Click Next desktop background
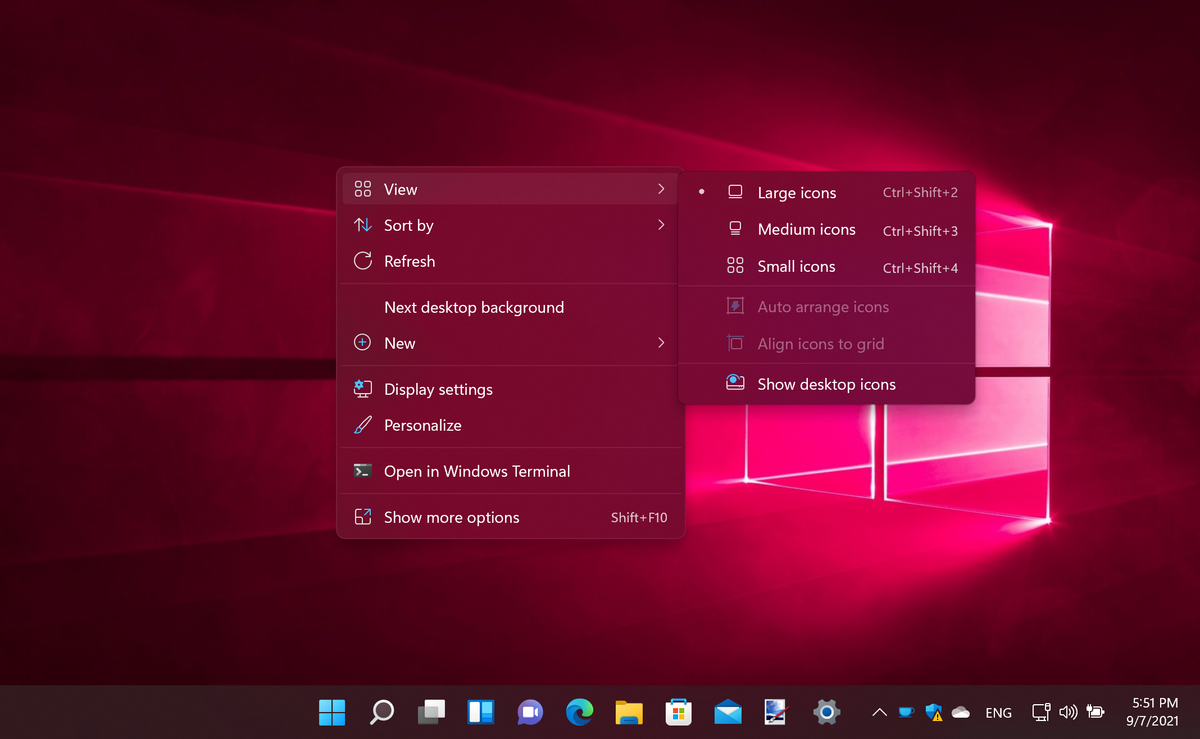This screenshot has height=739, width=1200. coord(474,307)
